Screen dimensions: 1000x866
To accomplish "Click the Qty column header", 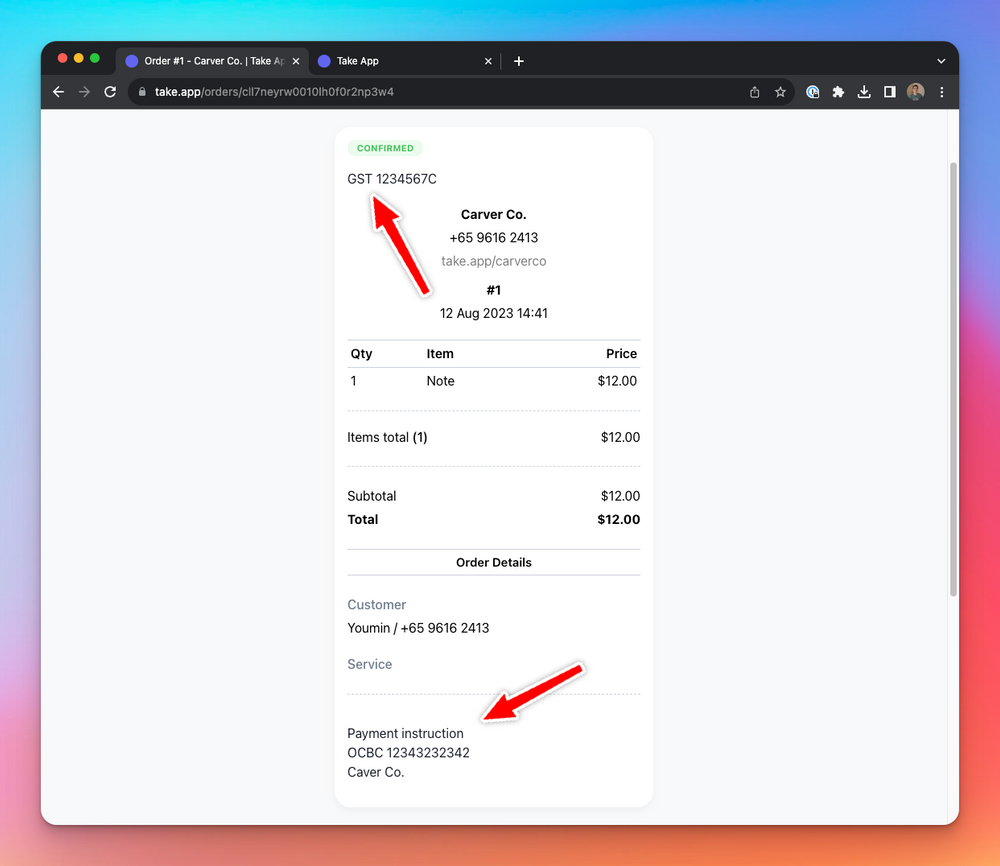I will pyautogui.click(x=361, y=354).
